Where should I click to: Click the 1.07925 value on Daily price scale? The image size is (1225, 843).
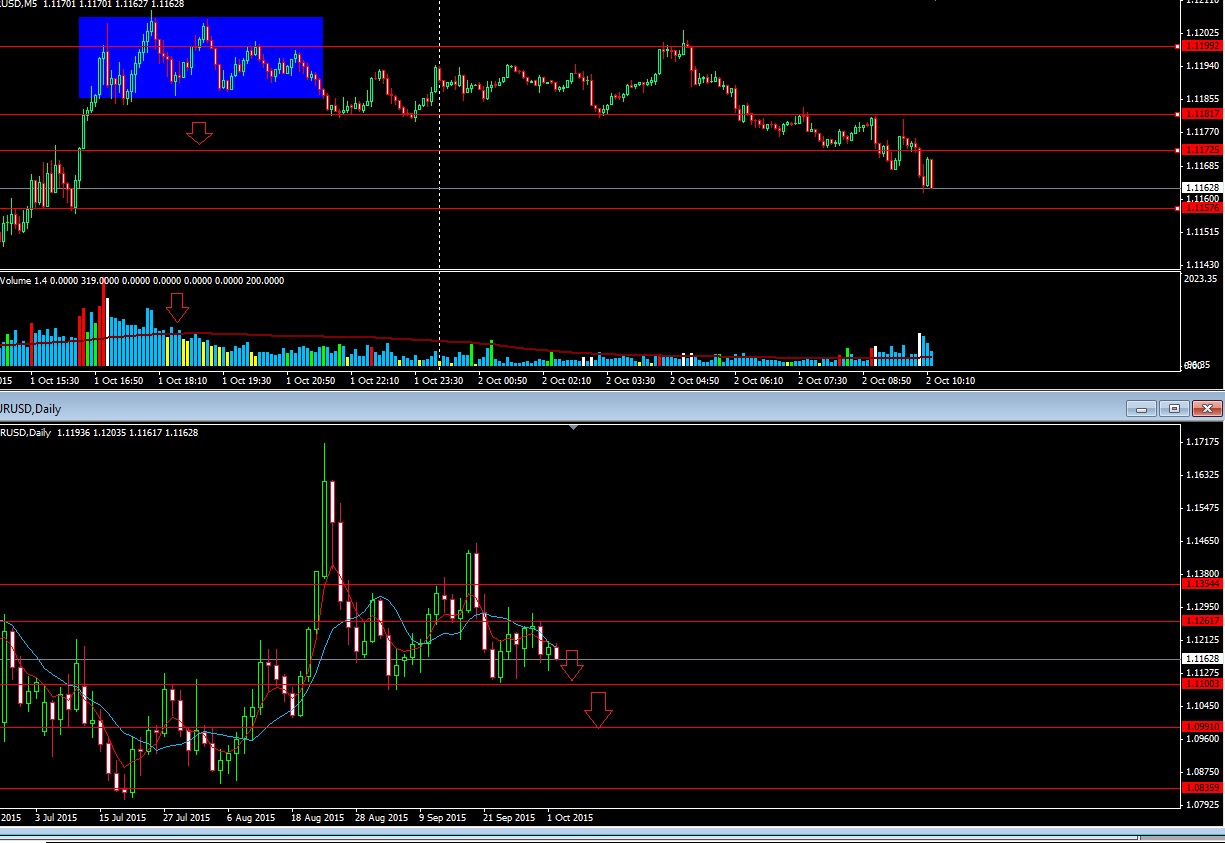[1200, 804]
